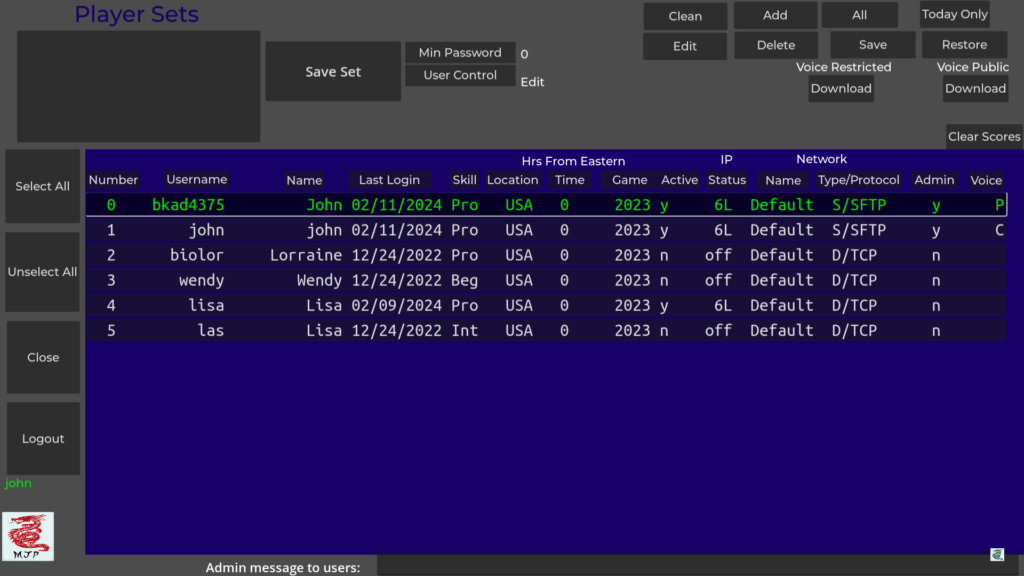The width and height of the screenshot is (1024, 576).
Task: Click the Player Sets list box
Action: tap(138, 86)
